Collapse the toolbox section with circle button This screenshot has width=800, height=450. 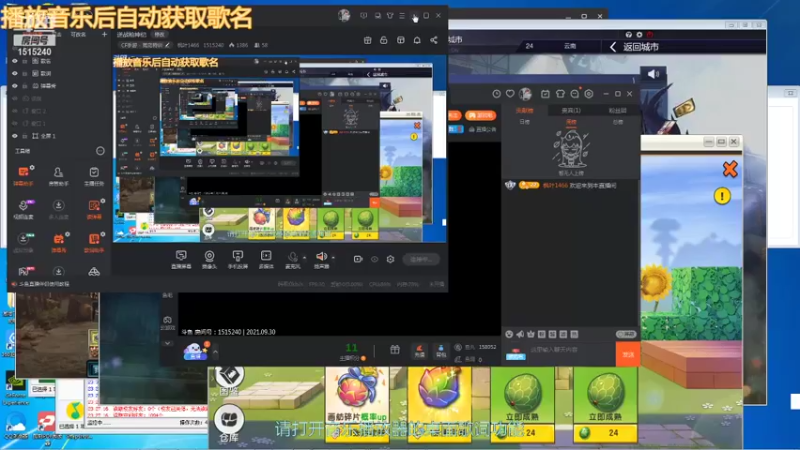point(100,151)
